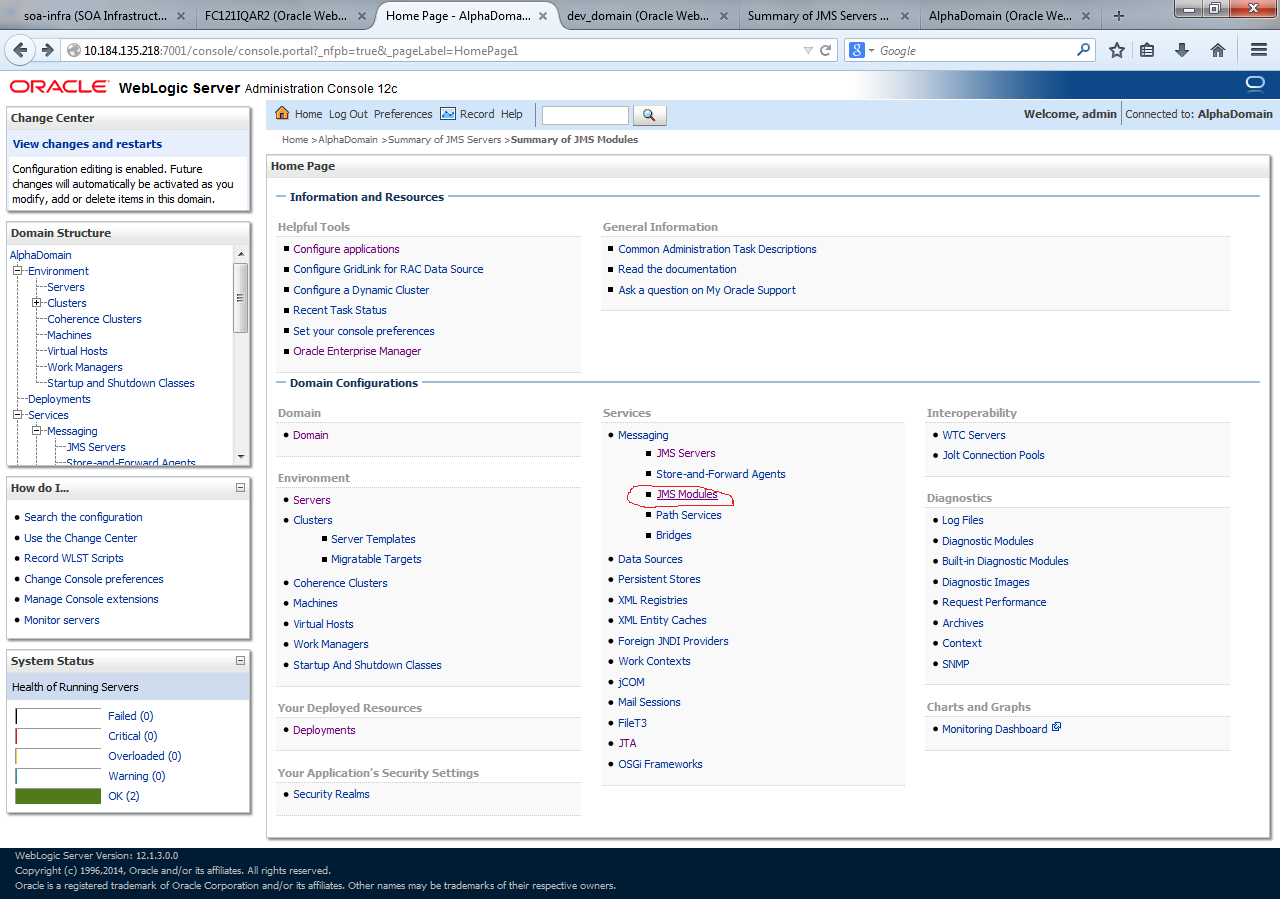
Task: Click the OK (2) health status link
Action: coord(124,796)
